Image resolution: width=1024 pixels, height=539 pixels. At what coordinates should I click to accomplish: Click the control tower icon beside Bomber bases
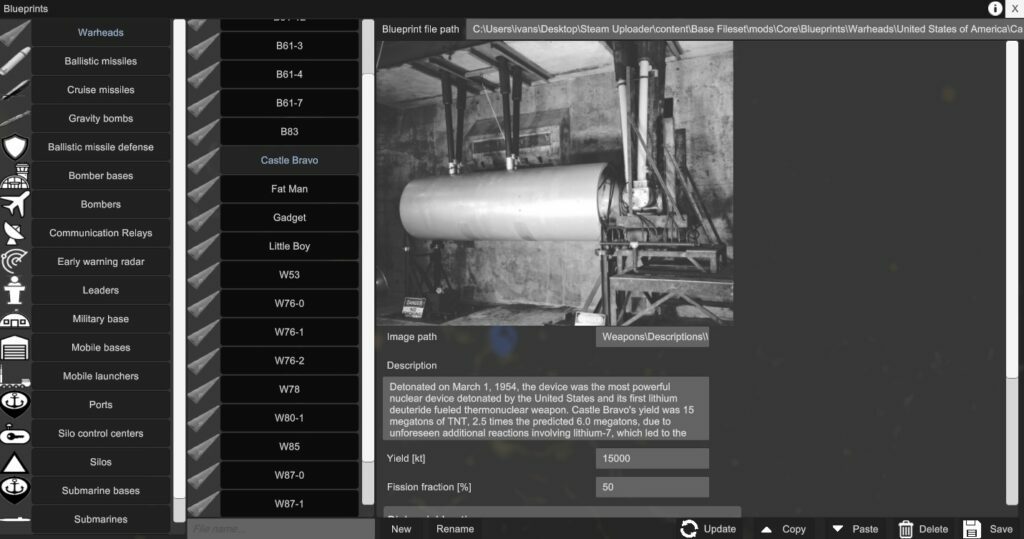coord(15,176)
